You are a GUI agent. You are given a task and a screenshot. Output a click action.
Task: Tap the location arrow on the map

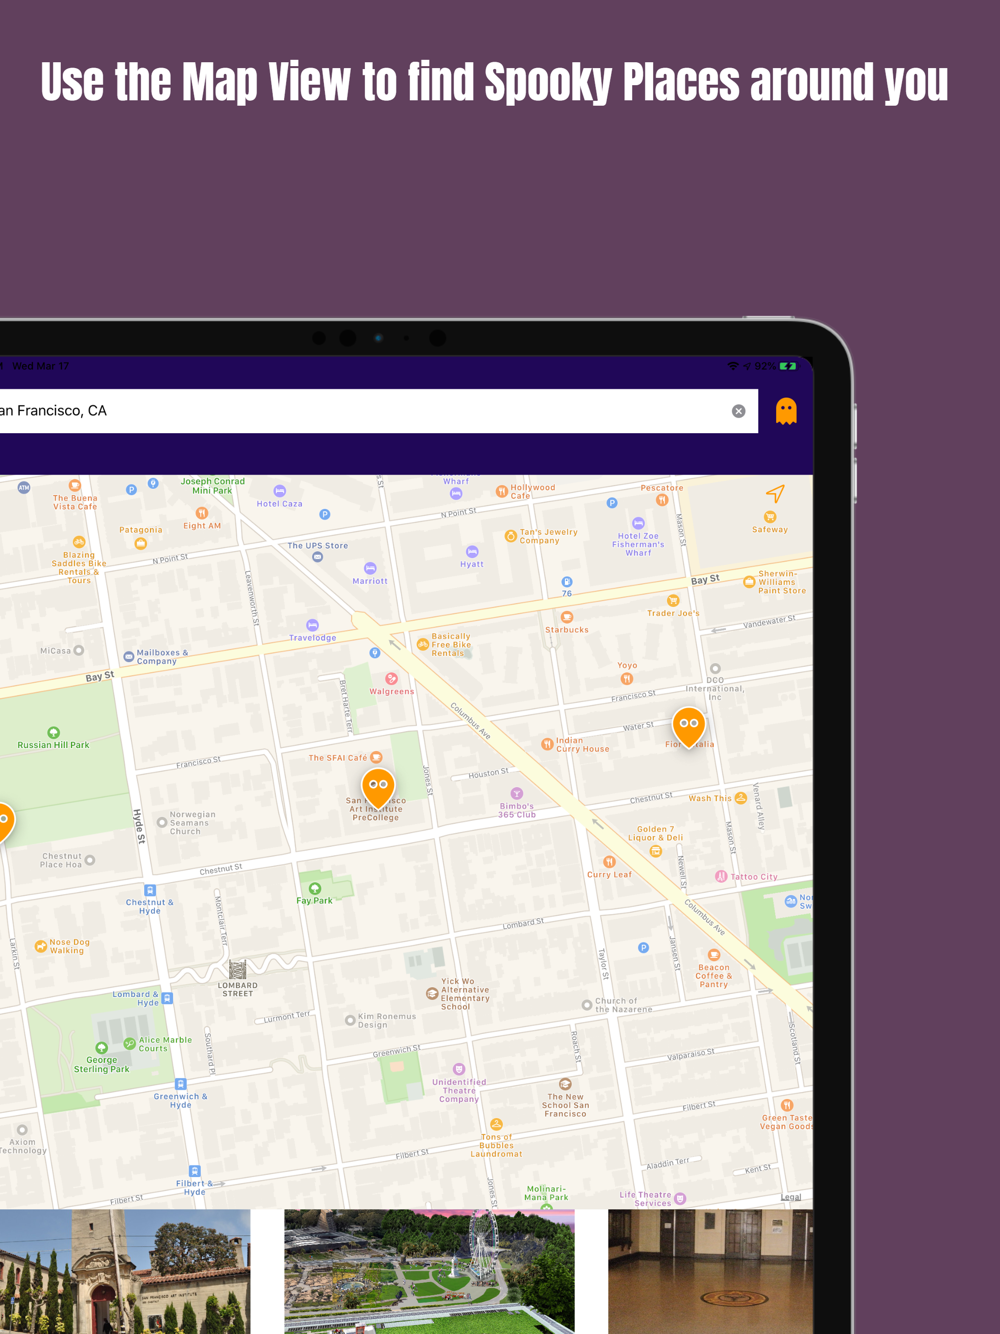click(x=775, y=493)
